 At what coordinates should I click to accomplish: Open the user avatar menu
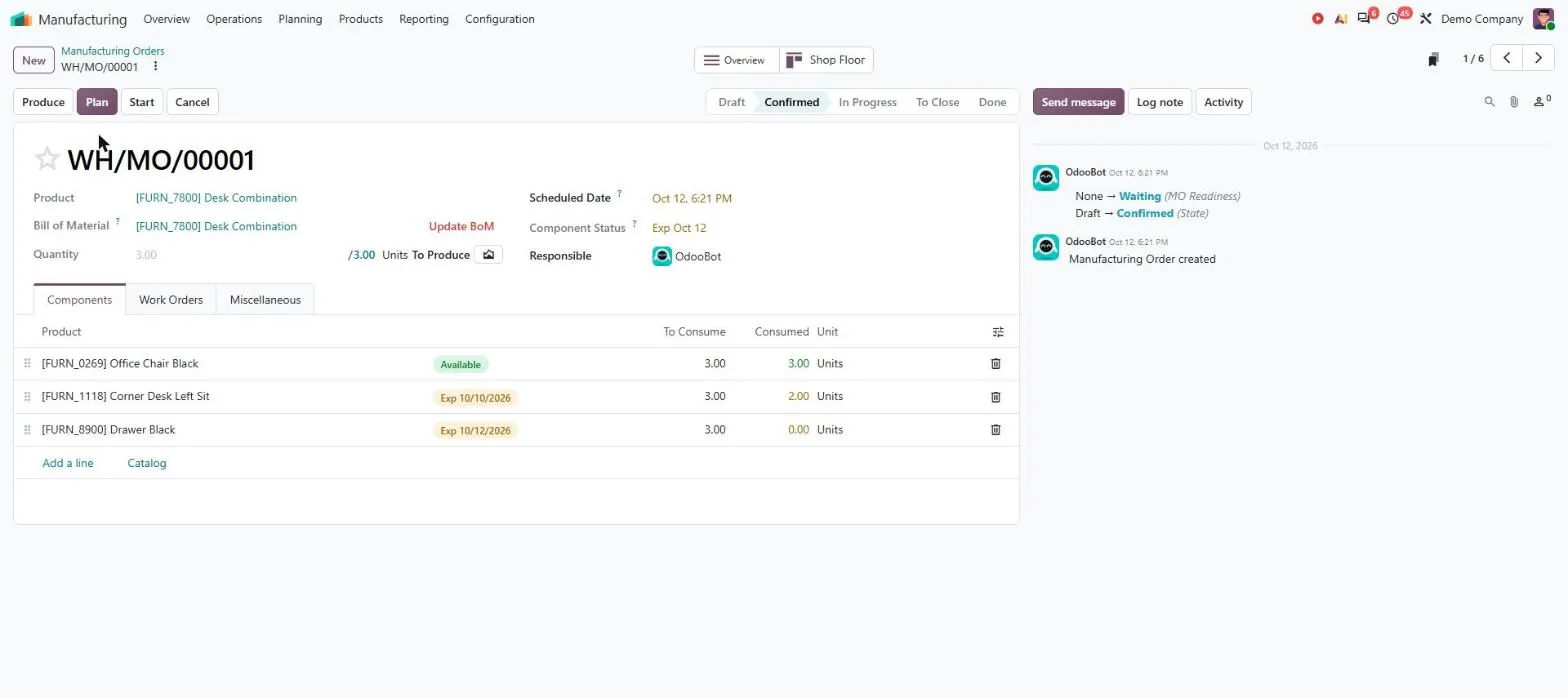pos(1544,19)
